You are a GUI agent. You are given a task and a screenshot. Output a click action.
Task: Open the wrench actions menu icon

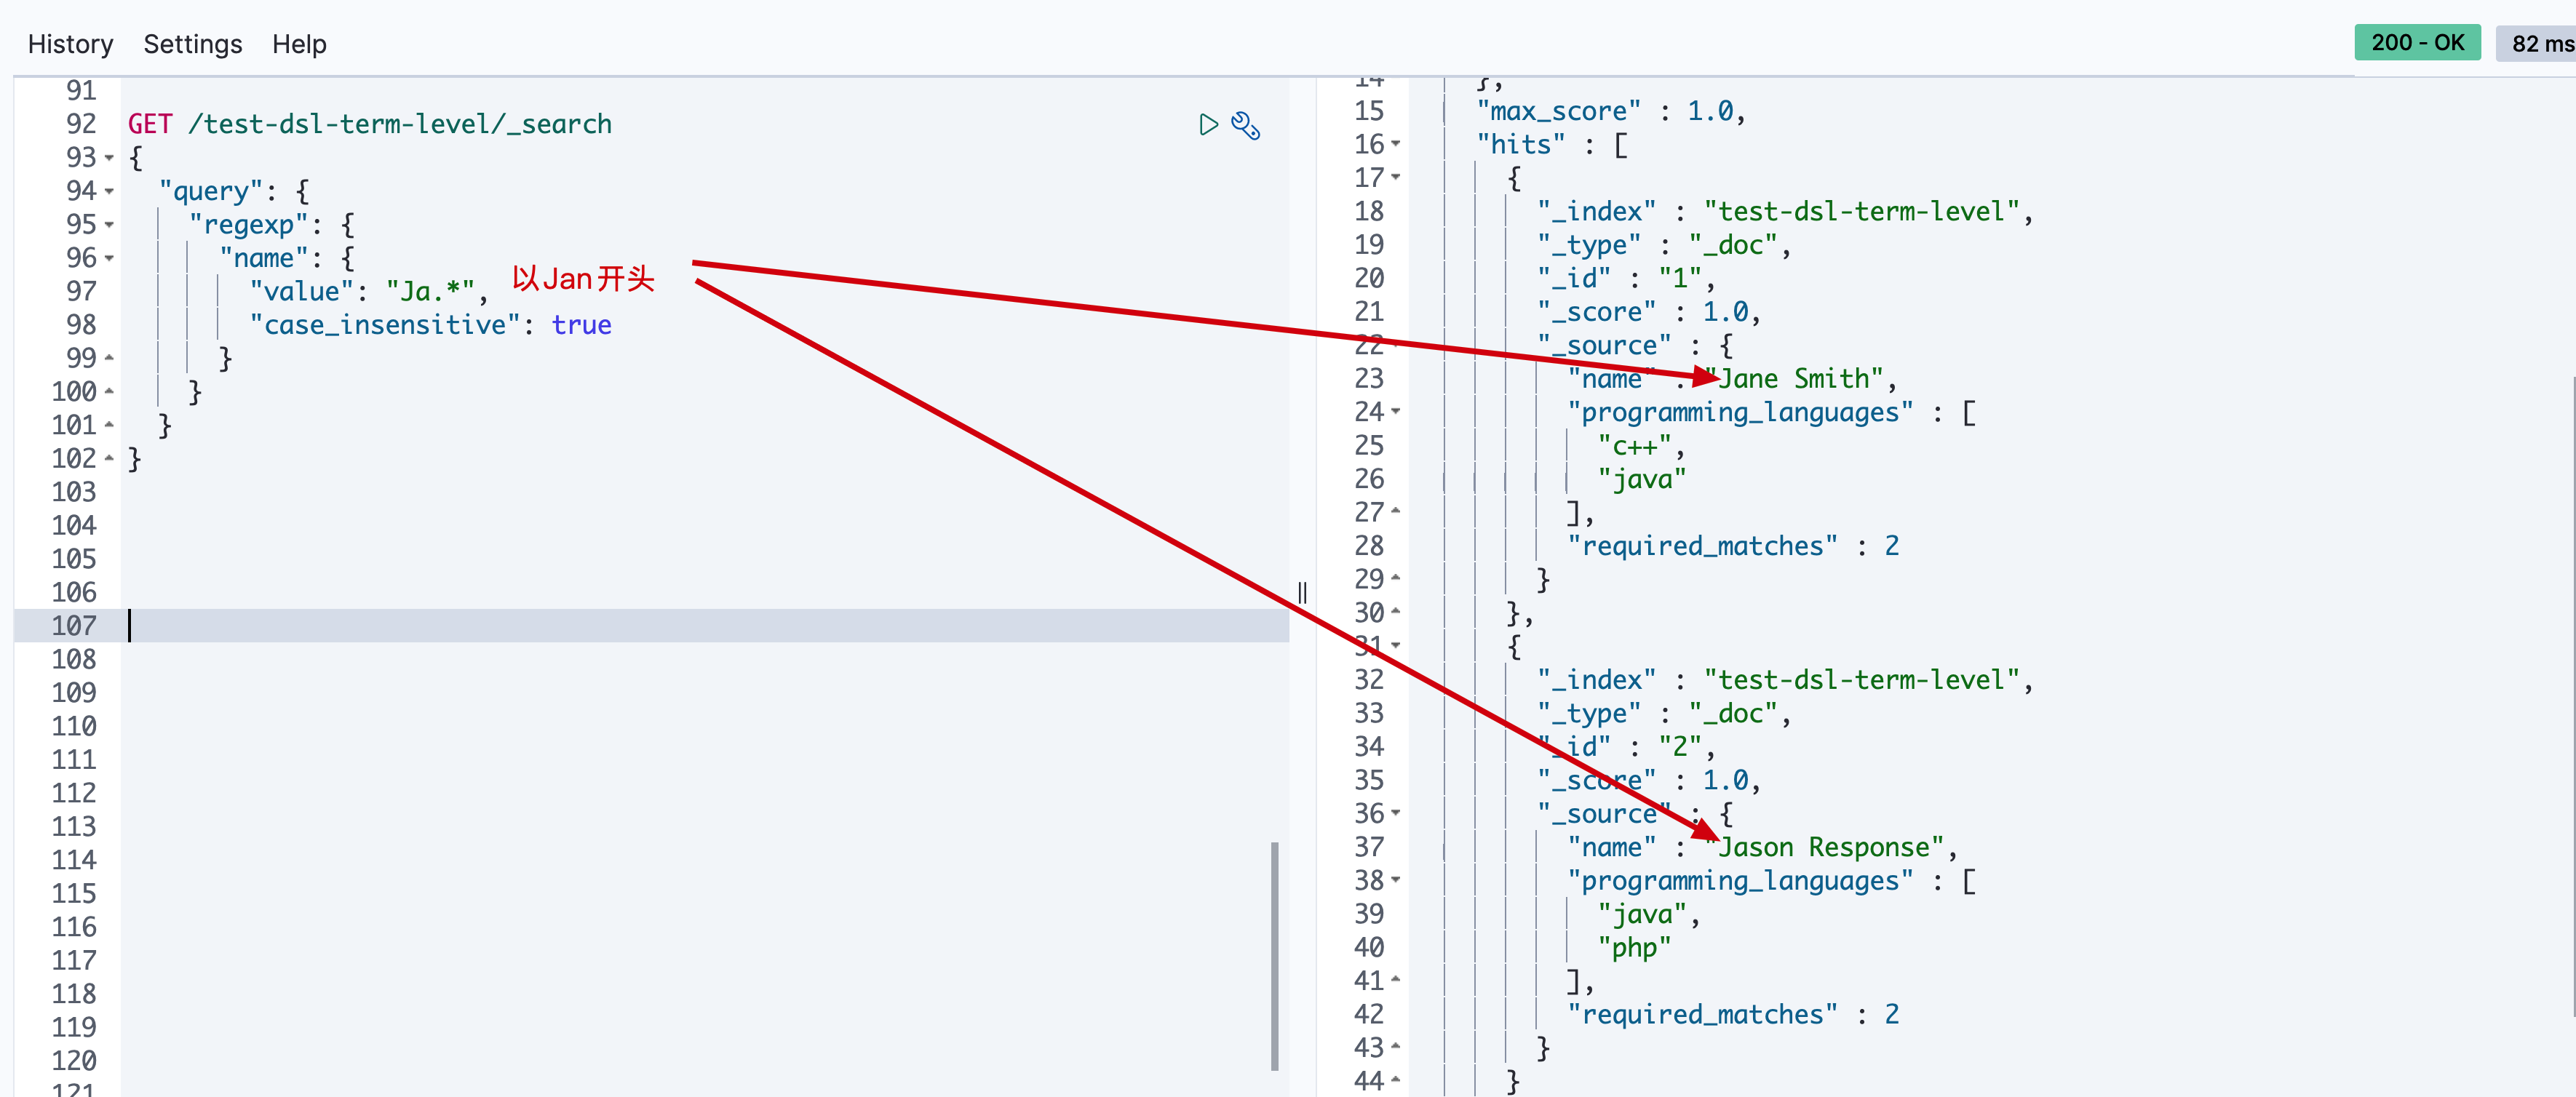point(1245,125)
